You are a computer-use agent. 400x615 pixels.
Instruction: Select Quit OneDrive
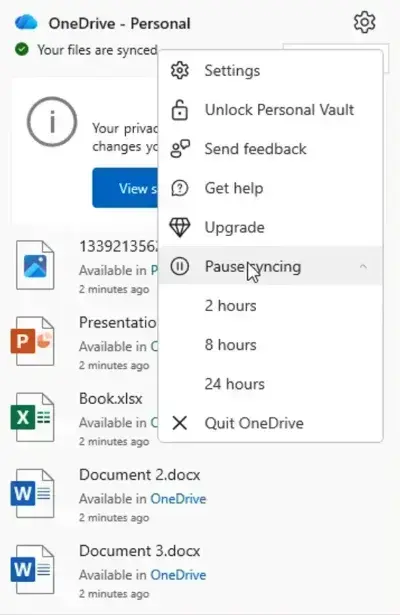271,423
